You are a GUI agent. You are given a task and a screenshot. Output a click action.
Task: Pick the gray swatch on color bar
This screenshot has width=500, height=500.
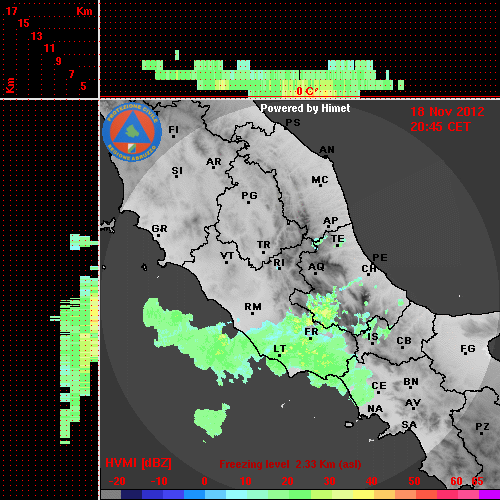click(111, 495)
